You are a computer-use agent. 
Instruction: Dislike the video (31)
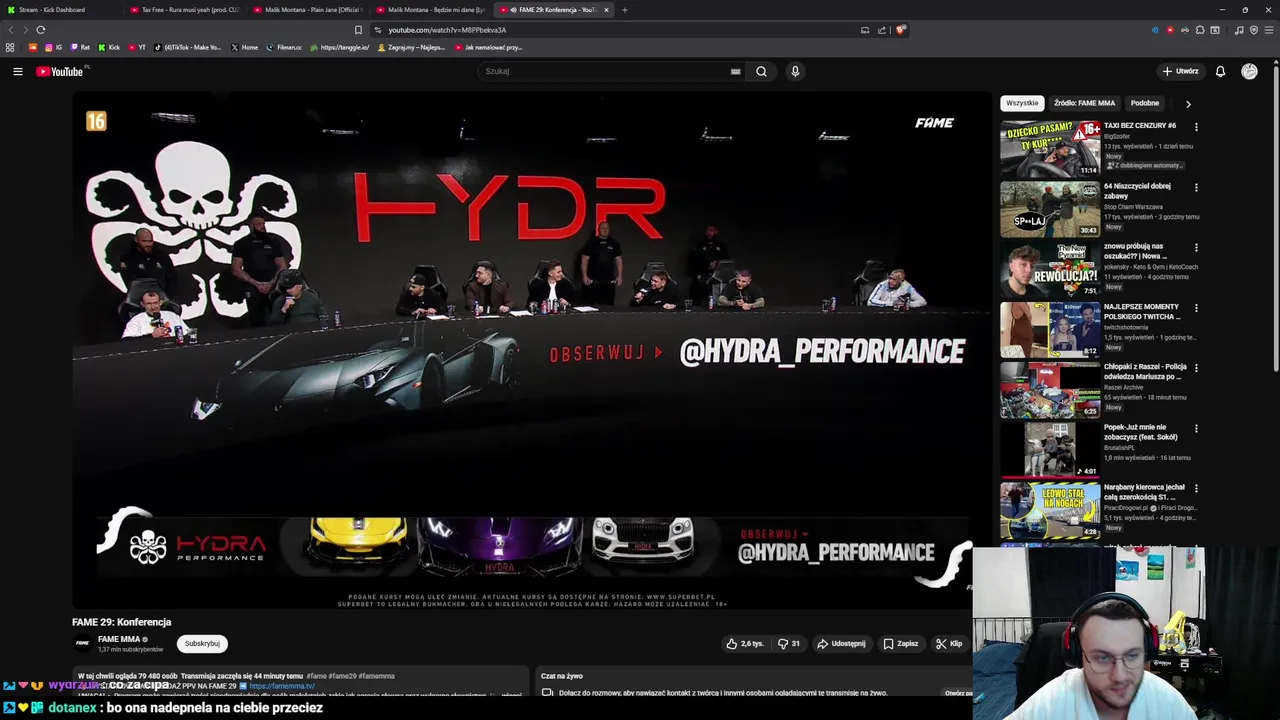[789, 644]
